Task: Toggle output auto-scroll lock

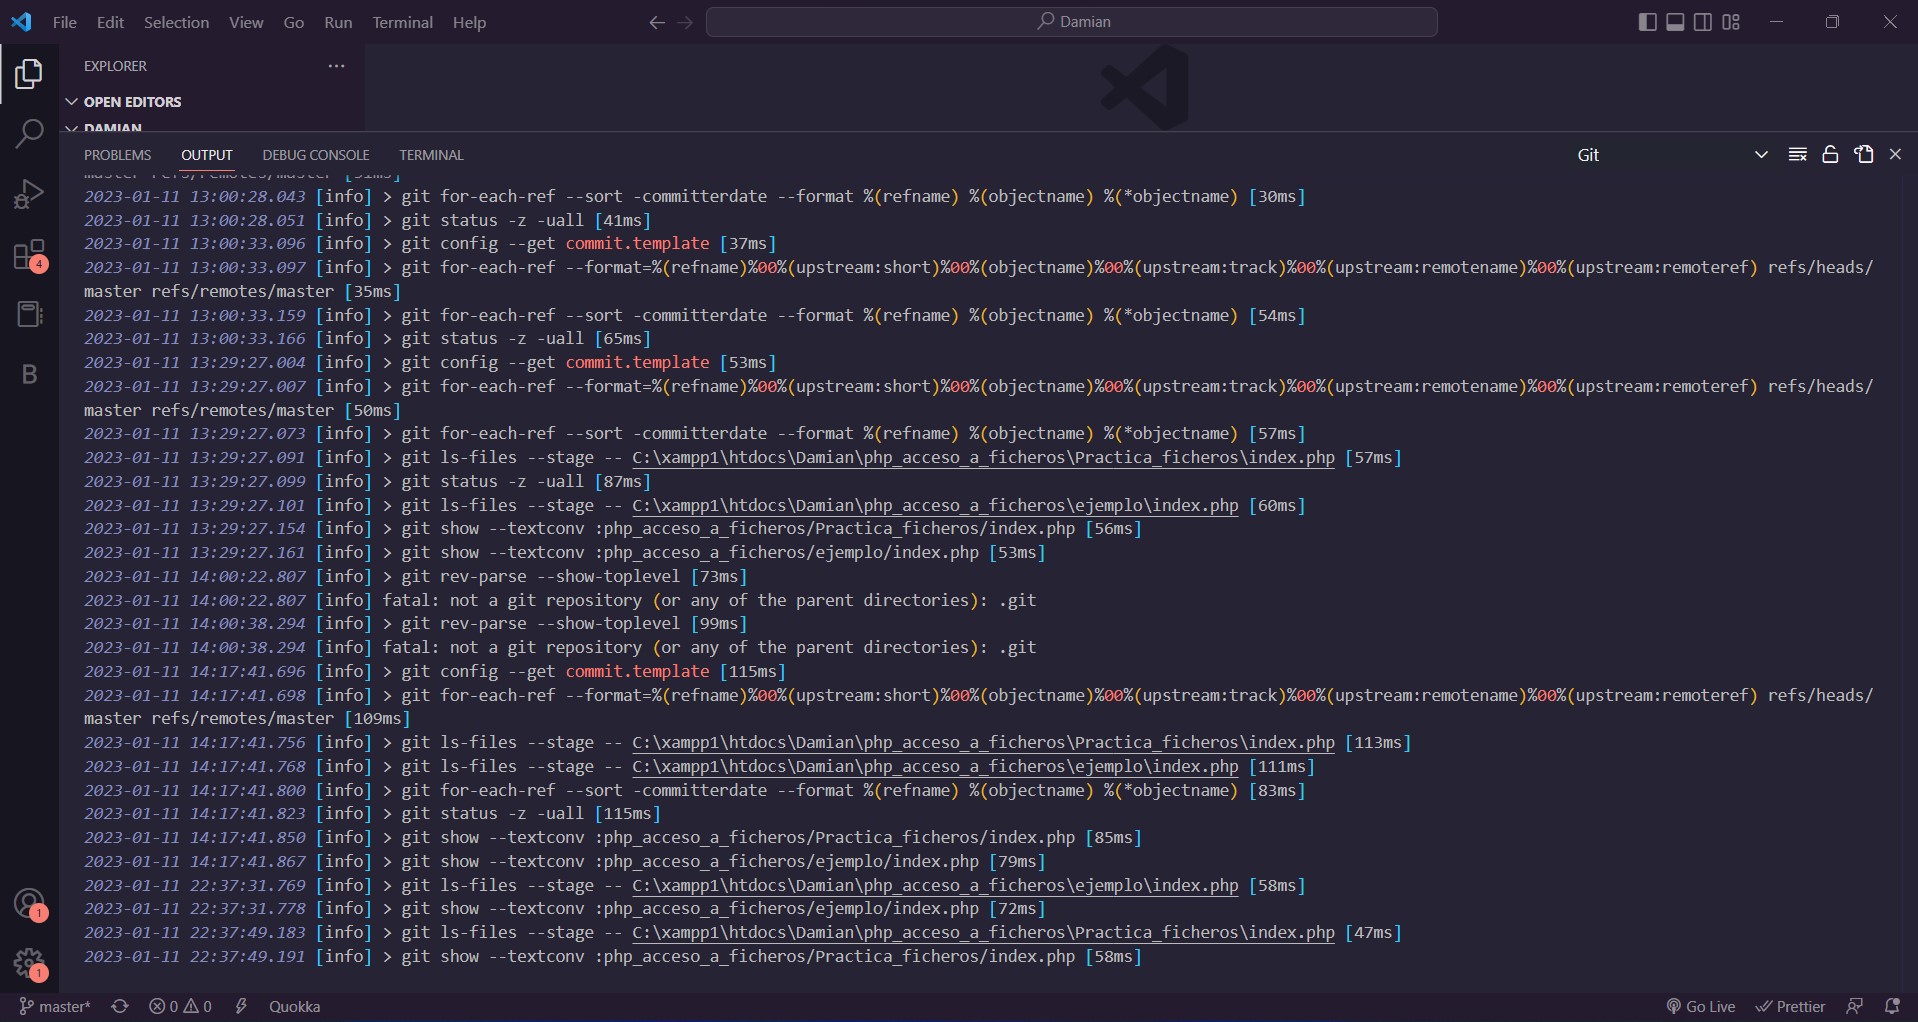Action: coord(1830,155)
